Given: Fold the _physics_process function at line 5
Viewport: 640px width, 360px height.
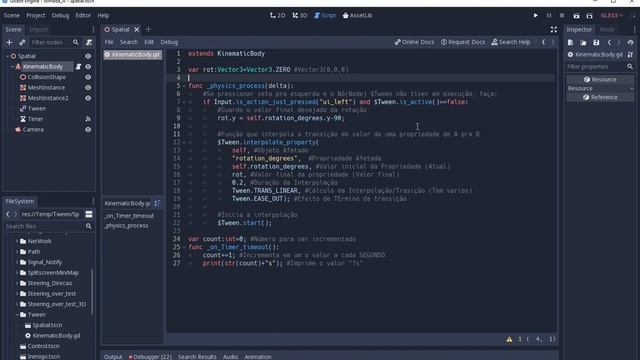Looking at the screenshot, I should tap(184, 86).
